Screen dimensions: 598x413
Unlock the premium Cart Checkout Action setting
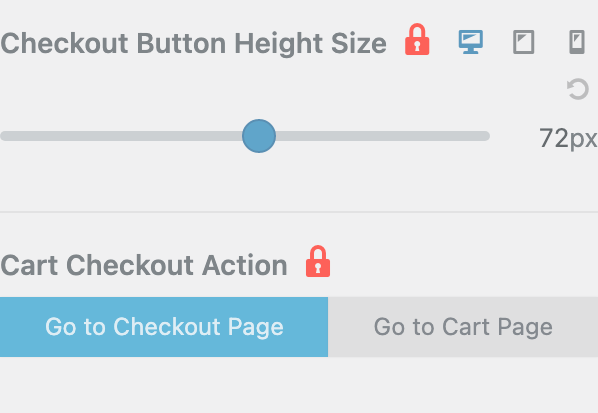[x=318, y=261]
